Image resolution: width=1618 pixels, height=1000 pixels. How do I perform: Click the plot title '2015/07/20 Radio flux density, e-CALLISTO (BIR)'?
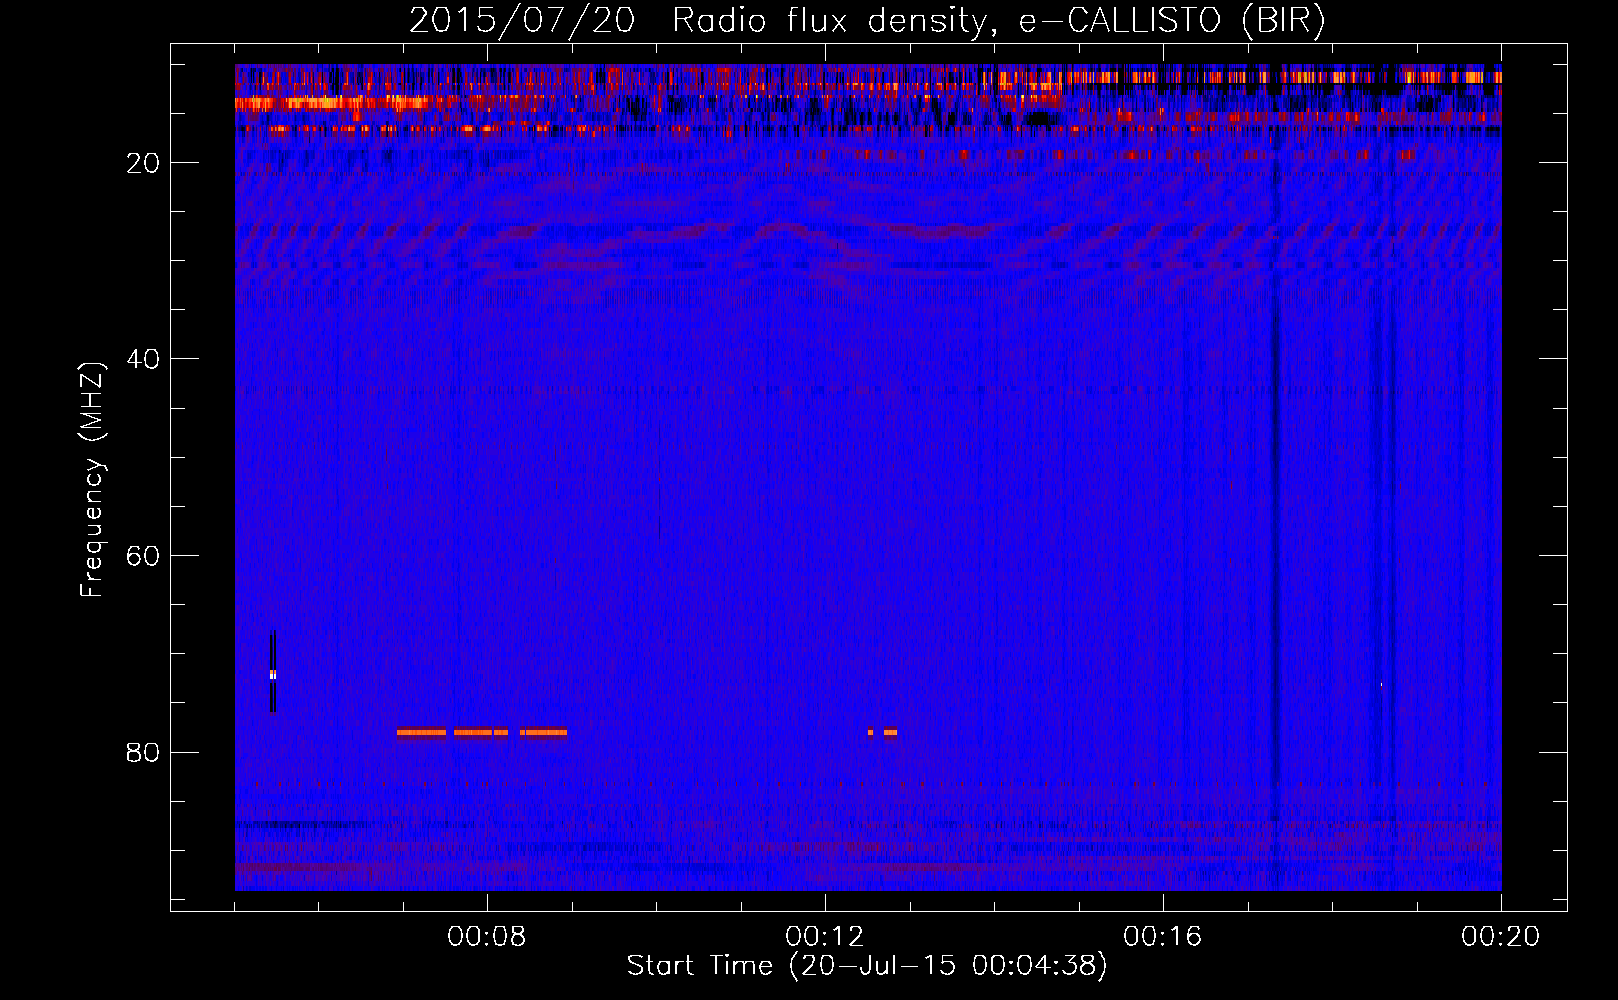click(x=867, y=20)
